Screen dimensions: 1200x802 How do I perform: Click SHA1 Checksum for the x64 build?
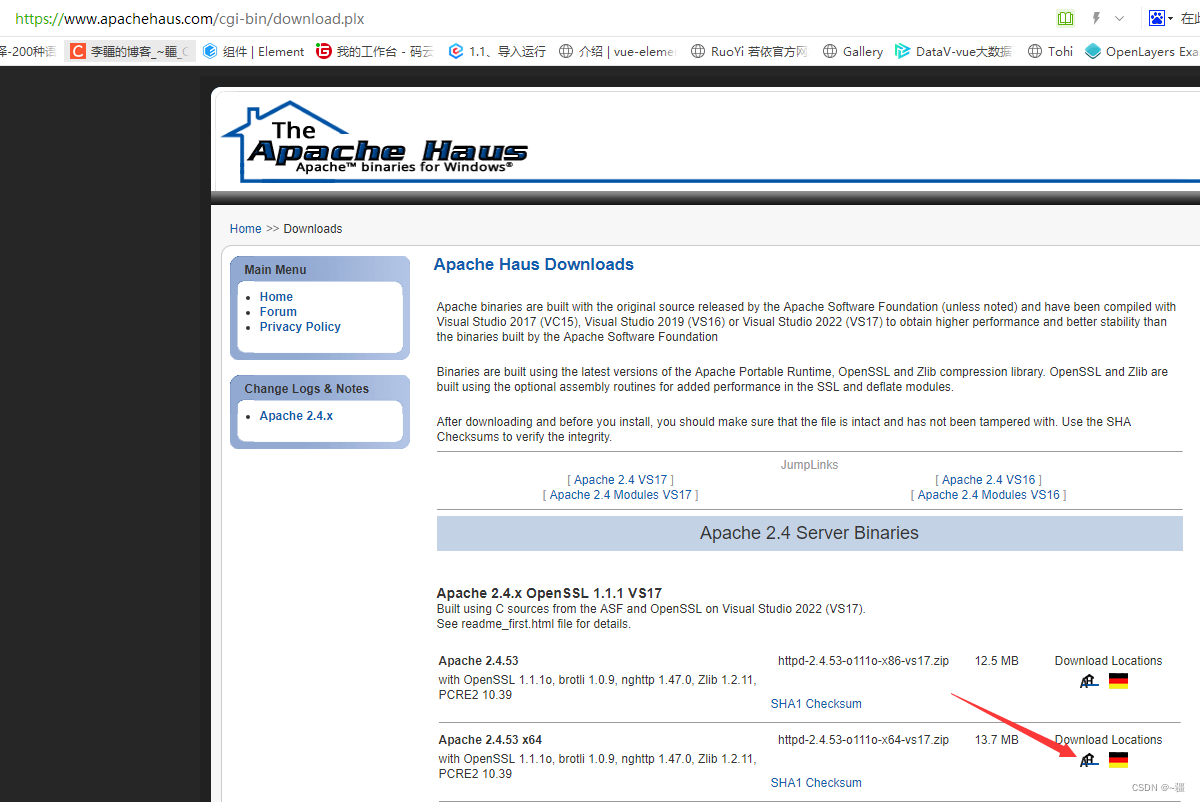tap(816, 782)
